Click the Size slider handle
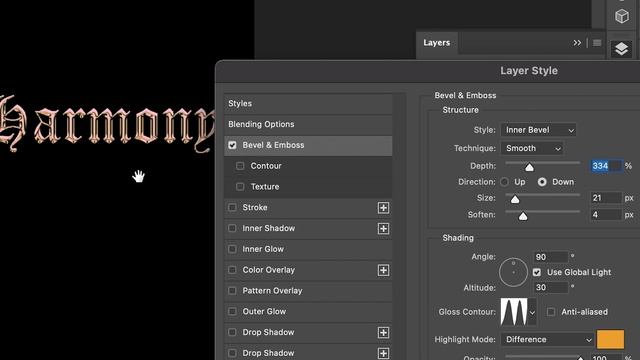 [515, 199]
